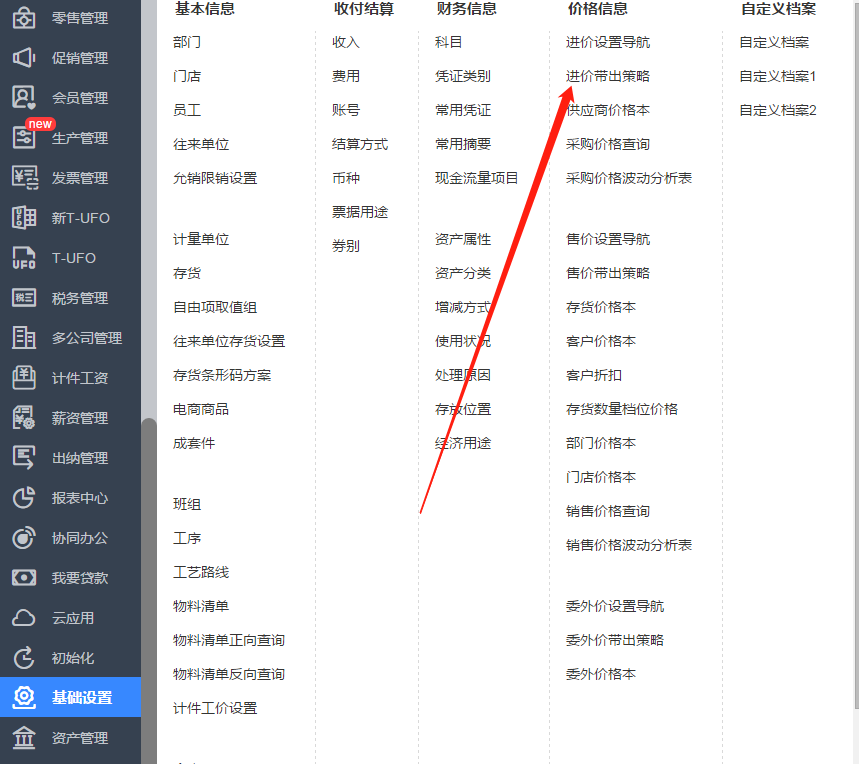The image size is (859, 764).
Task: Open the 部门 link
Action: 187,42
